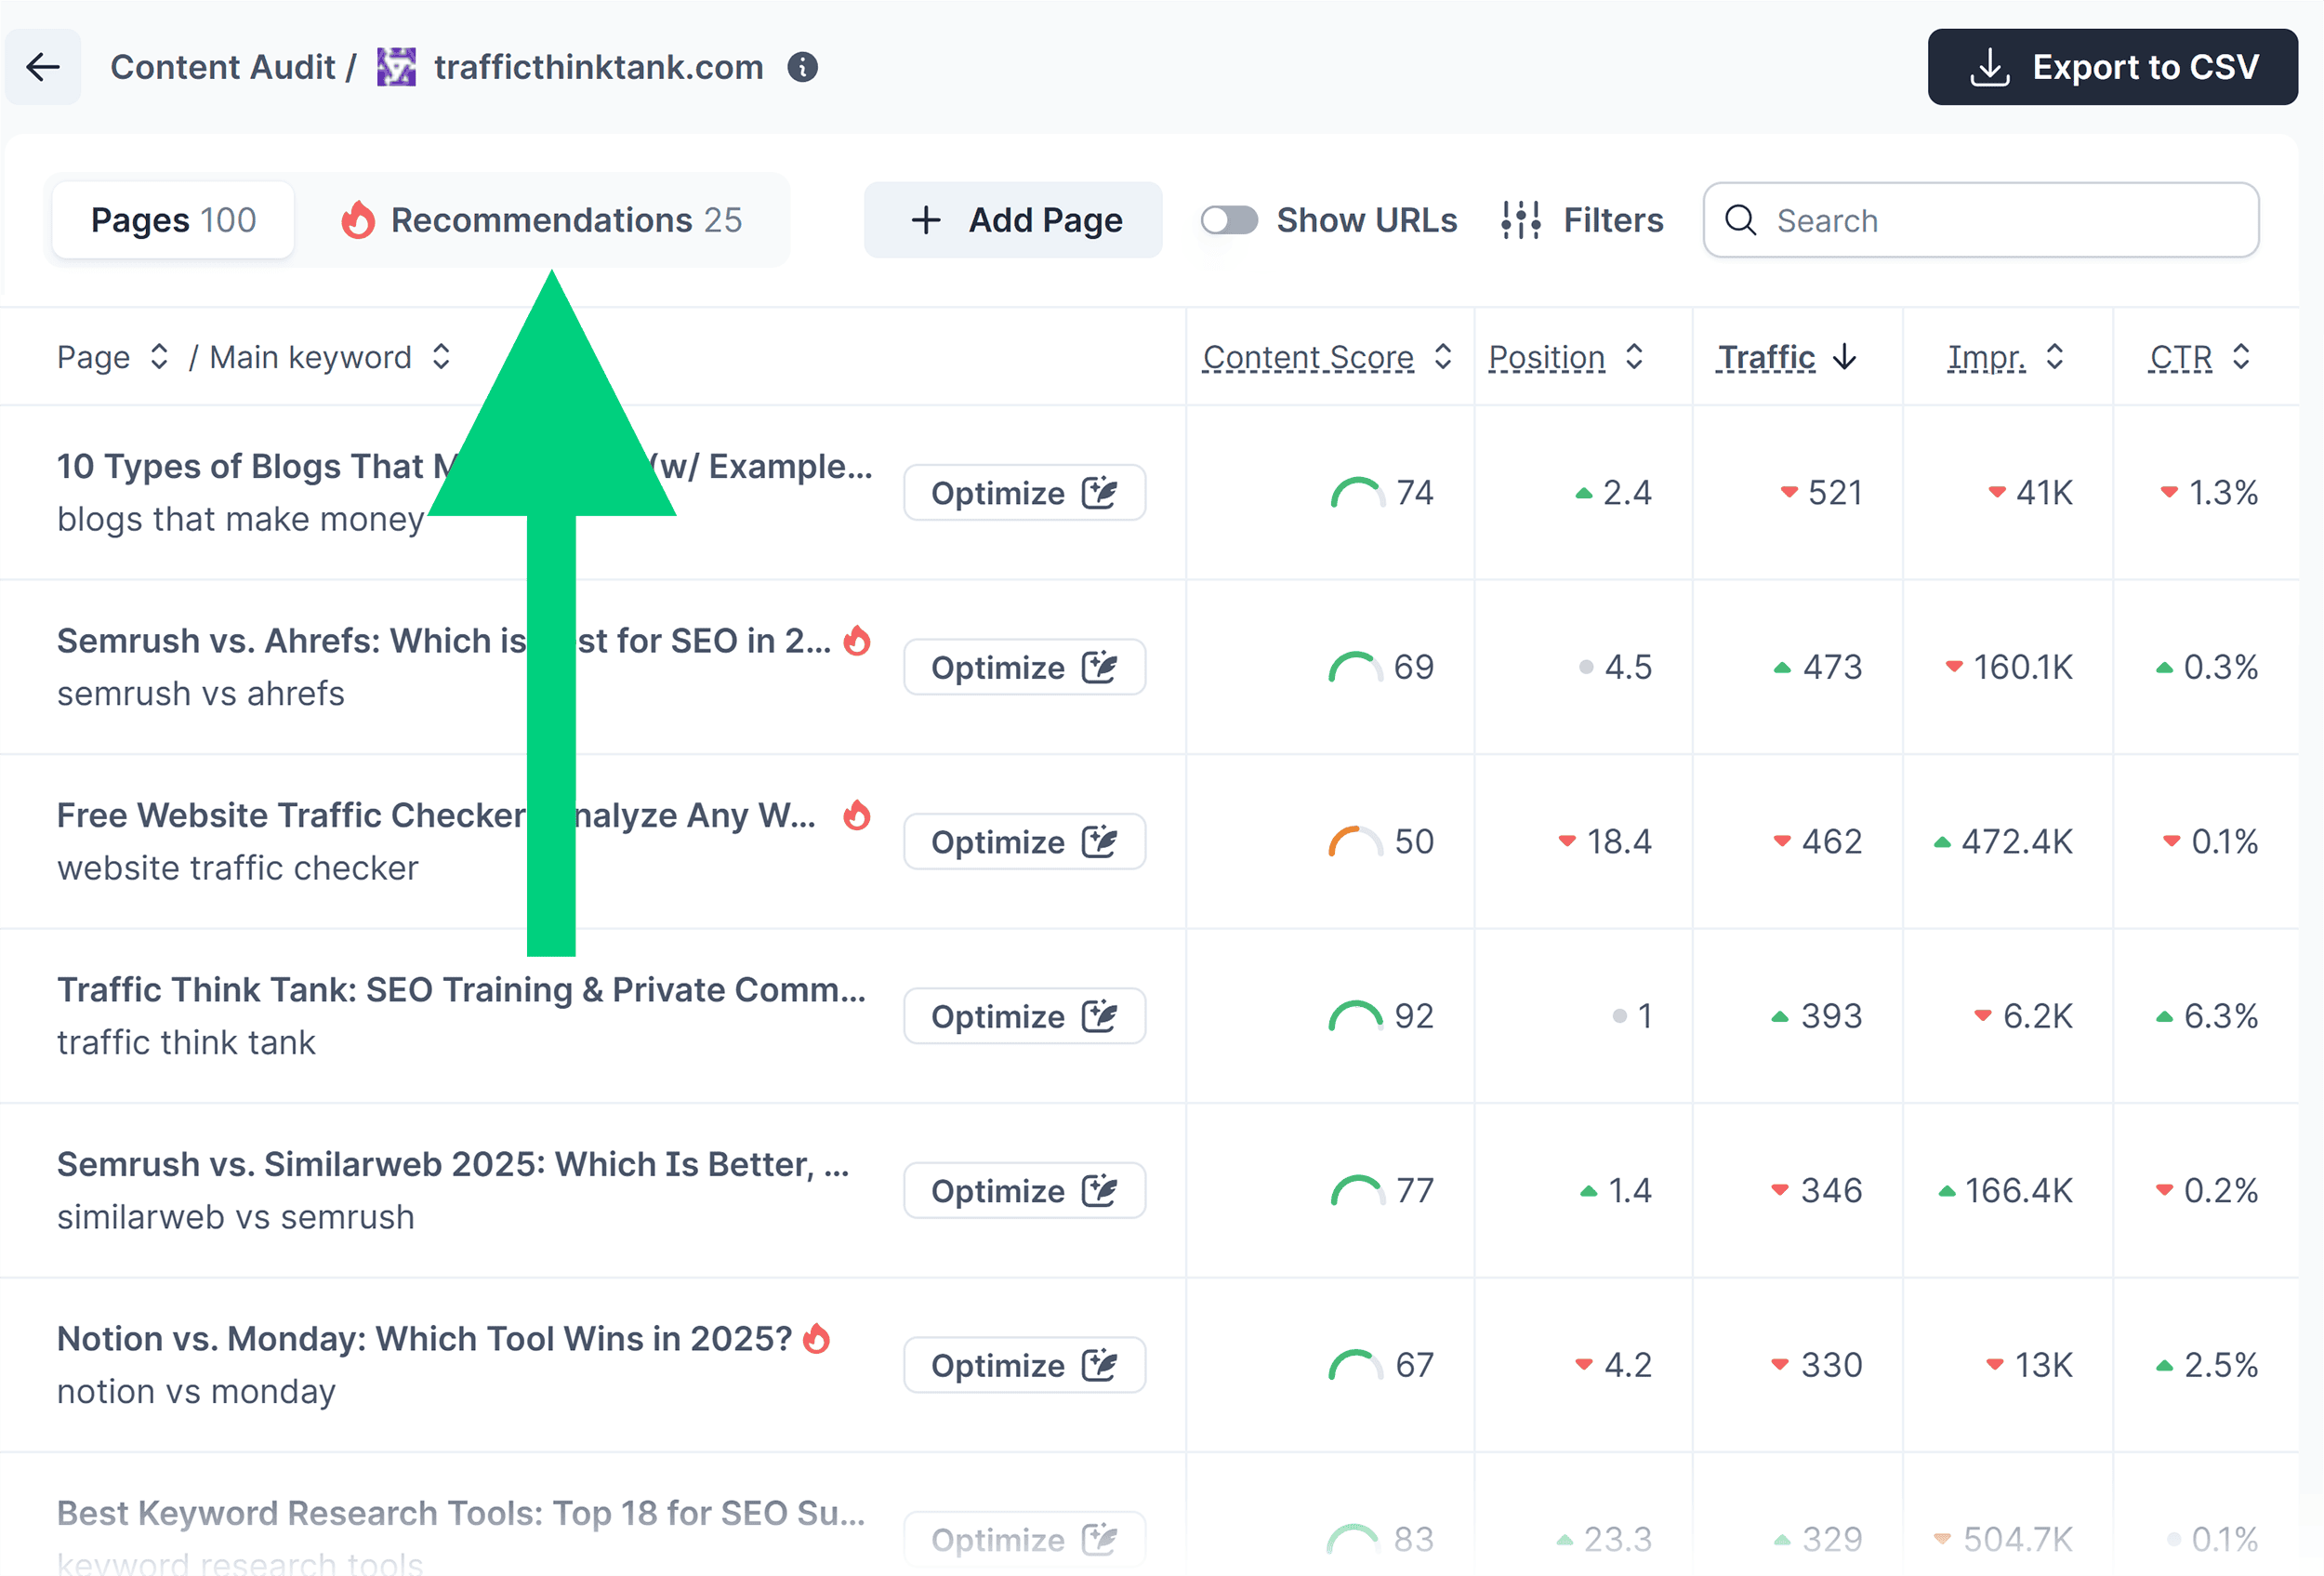Click the position value 18.4

[1619, 842]
